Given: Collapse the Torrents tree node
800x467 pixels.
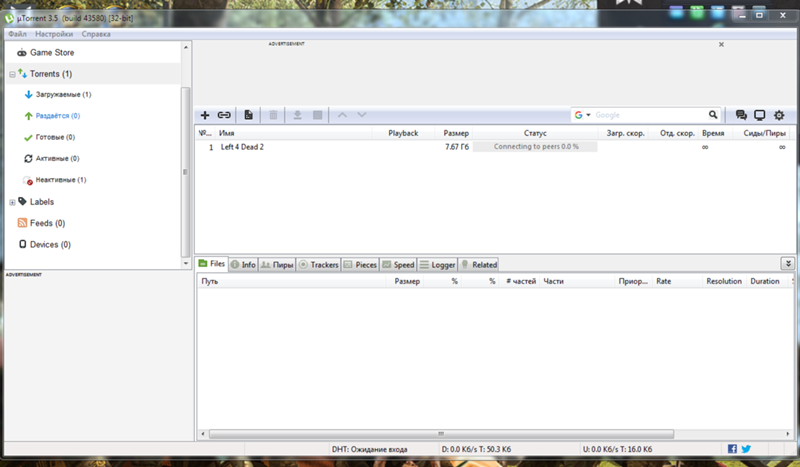Looking at the screenshot, I should [12, 75].
